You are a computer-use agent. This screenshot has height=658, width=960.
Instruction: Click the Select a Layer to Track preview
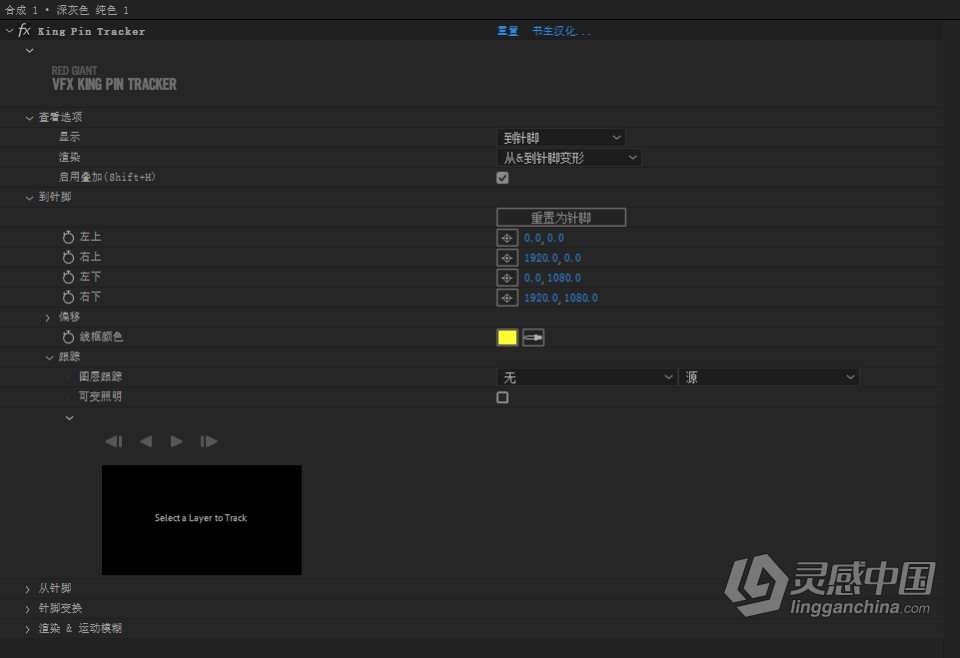(x=201, y=520)
